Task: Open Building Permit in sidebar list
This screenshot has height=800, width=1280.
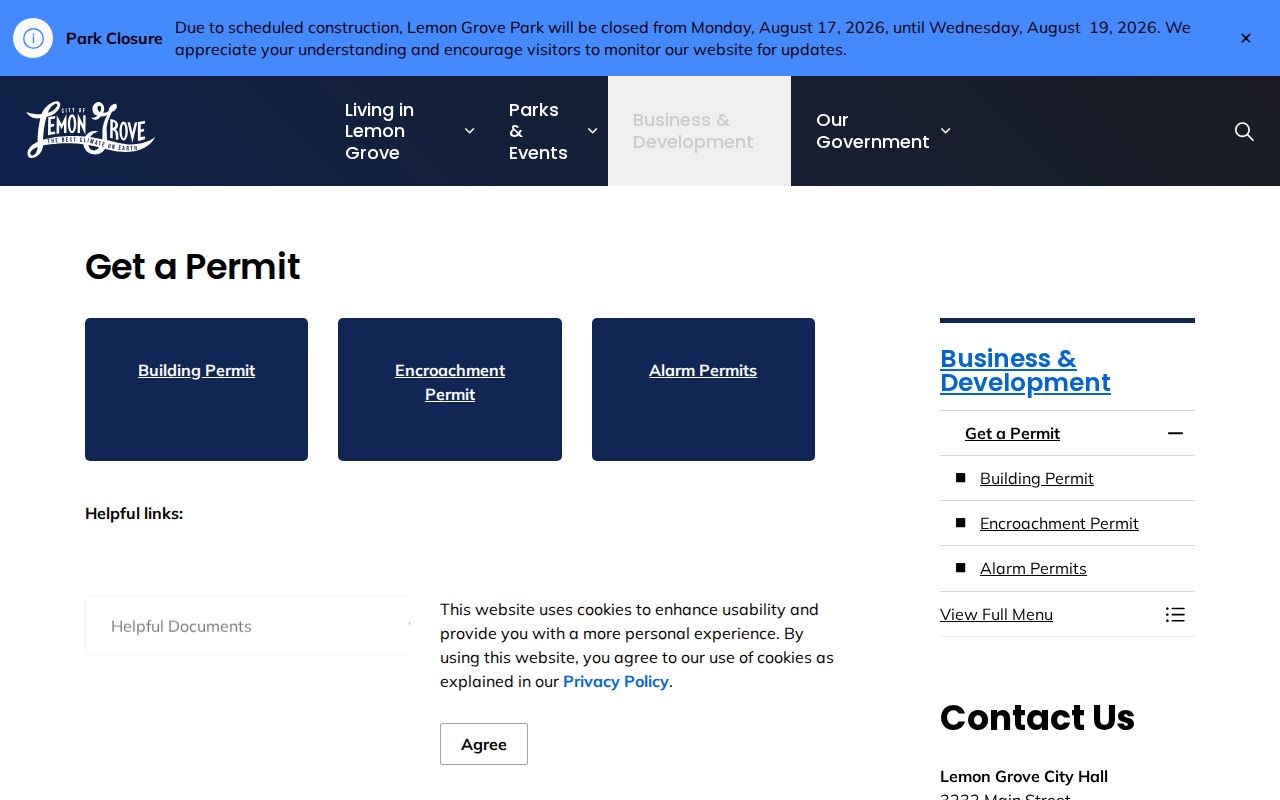Action: click(1037, 478)
